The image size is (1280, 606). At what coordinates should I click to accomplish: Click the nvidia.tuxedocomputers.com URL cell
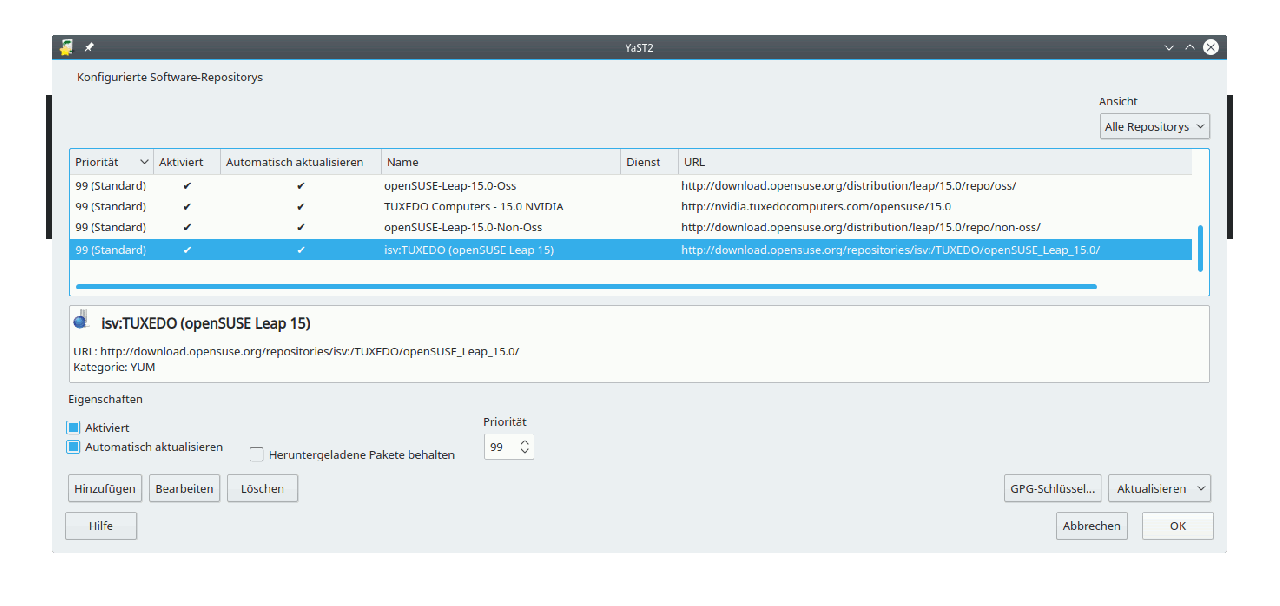(x=816, y=207)
